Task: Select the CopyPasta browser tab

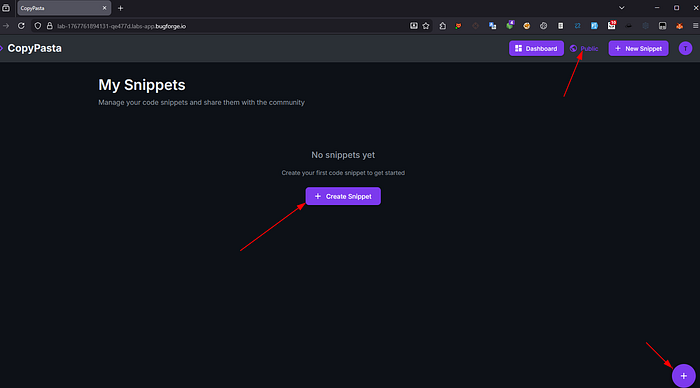Action: (63, 8)
